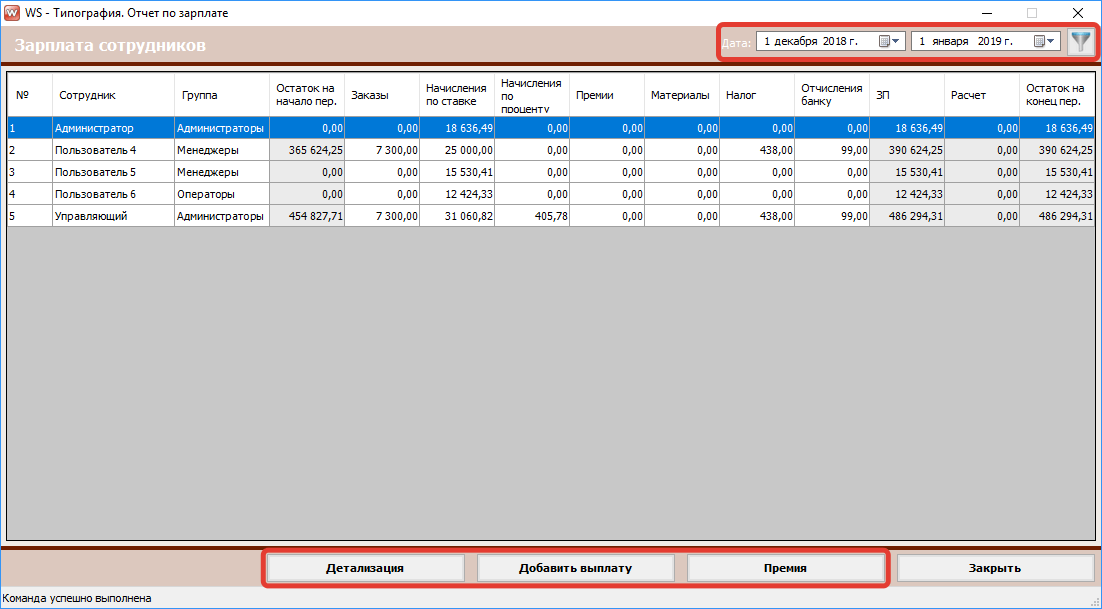Click the Операторы group cell
This screenshot has width=1102, height=609.
click(x=222, y=194)
